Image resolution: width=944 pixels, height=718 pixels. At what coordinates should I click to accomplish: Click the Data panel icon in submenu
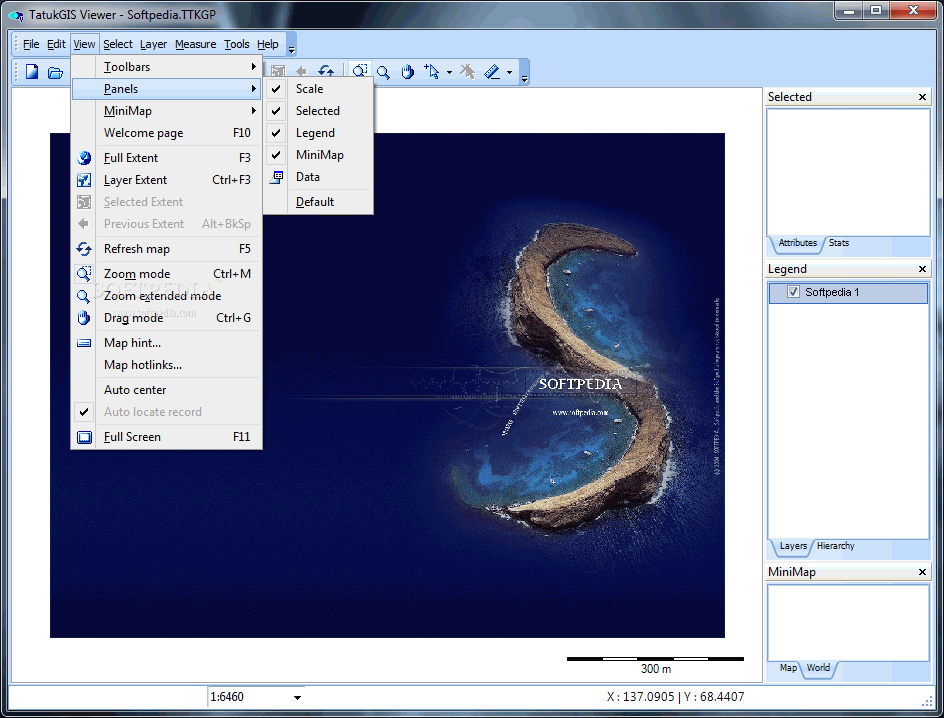[x=276, y=177]
